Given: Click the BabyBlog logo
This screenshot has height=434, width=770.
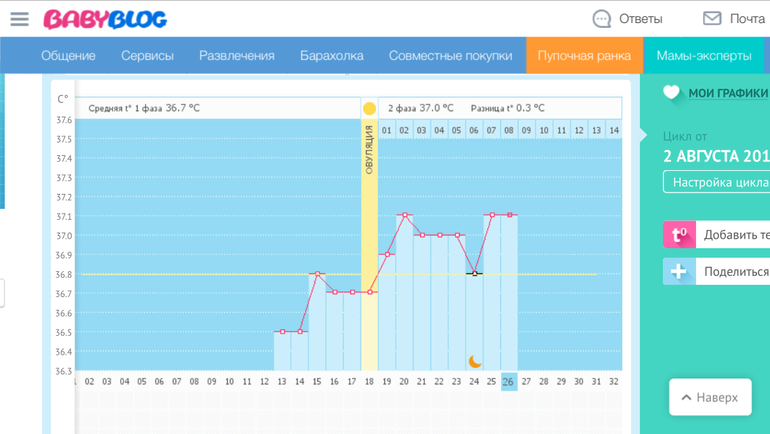Looking at the screenshot, I should coord(105,19).
